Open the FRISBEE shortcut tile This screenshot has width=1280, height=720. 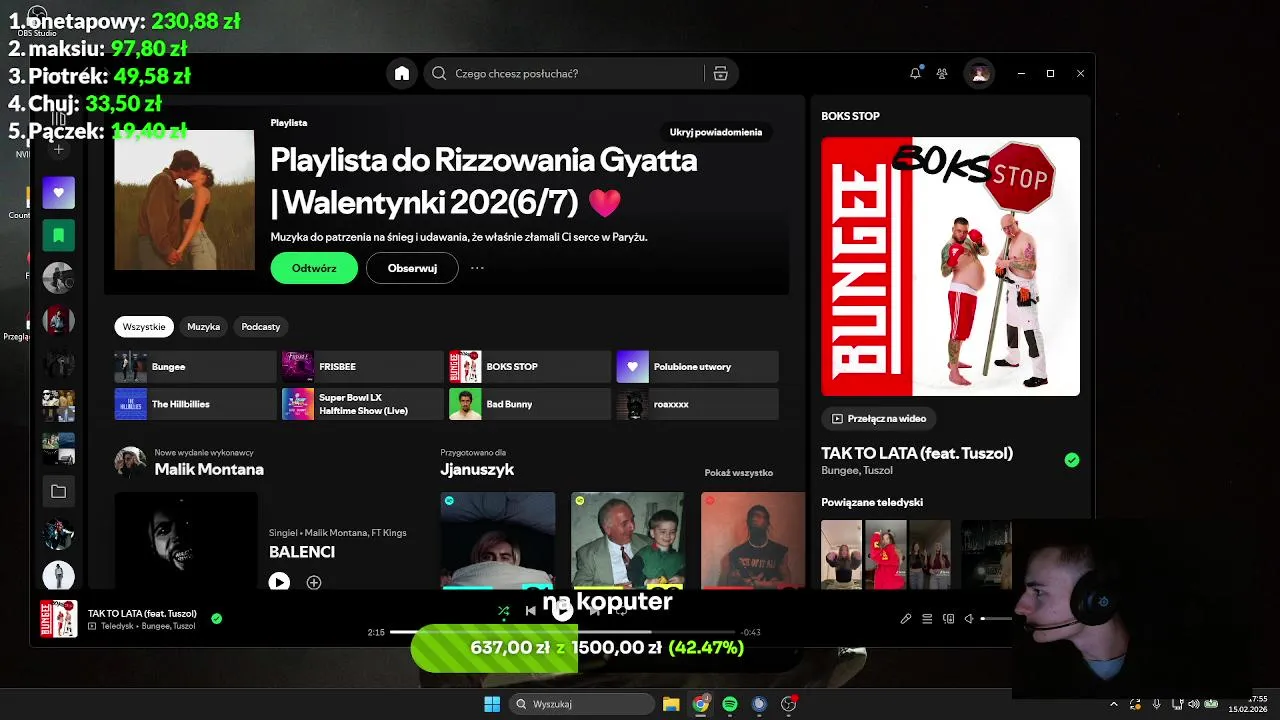click(x=362, y=367)
